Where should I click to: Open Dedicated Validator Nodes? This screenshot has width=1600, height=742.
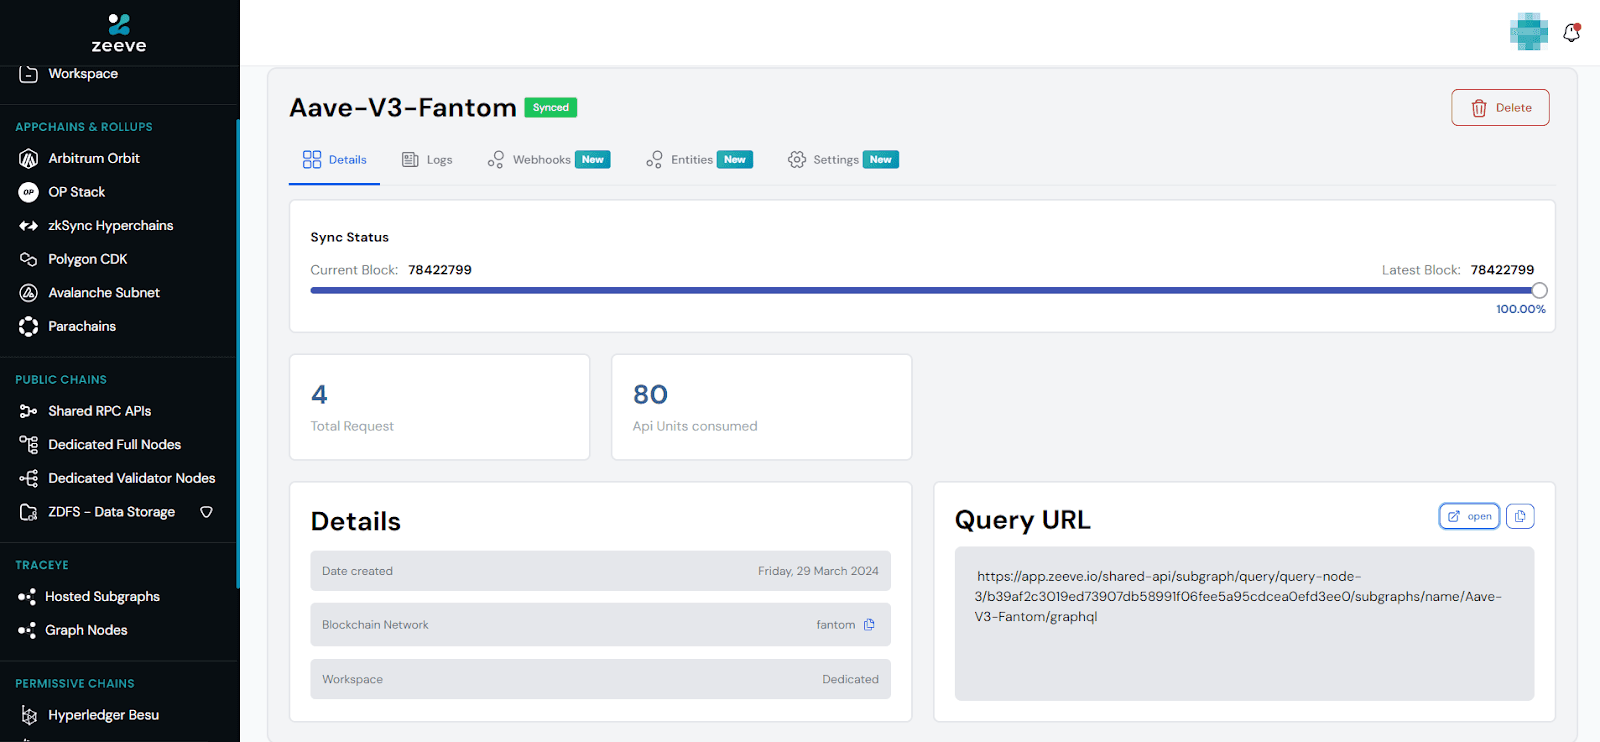coord(132,478)
